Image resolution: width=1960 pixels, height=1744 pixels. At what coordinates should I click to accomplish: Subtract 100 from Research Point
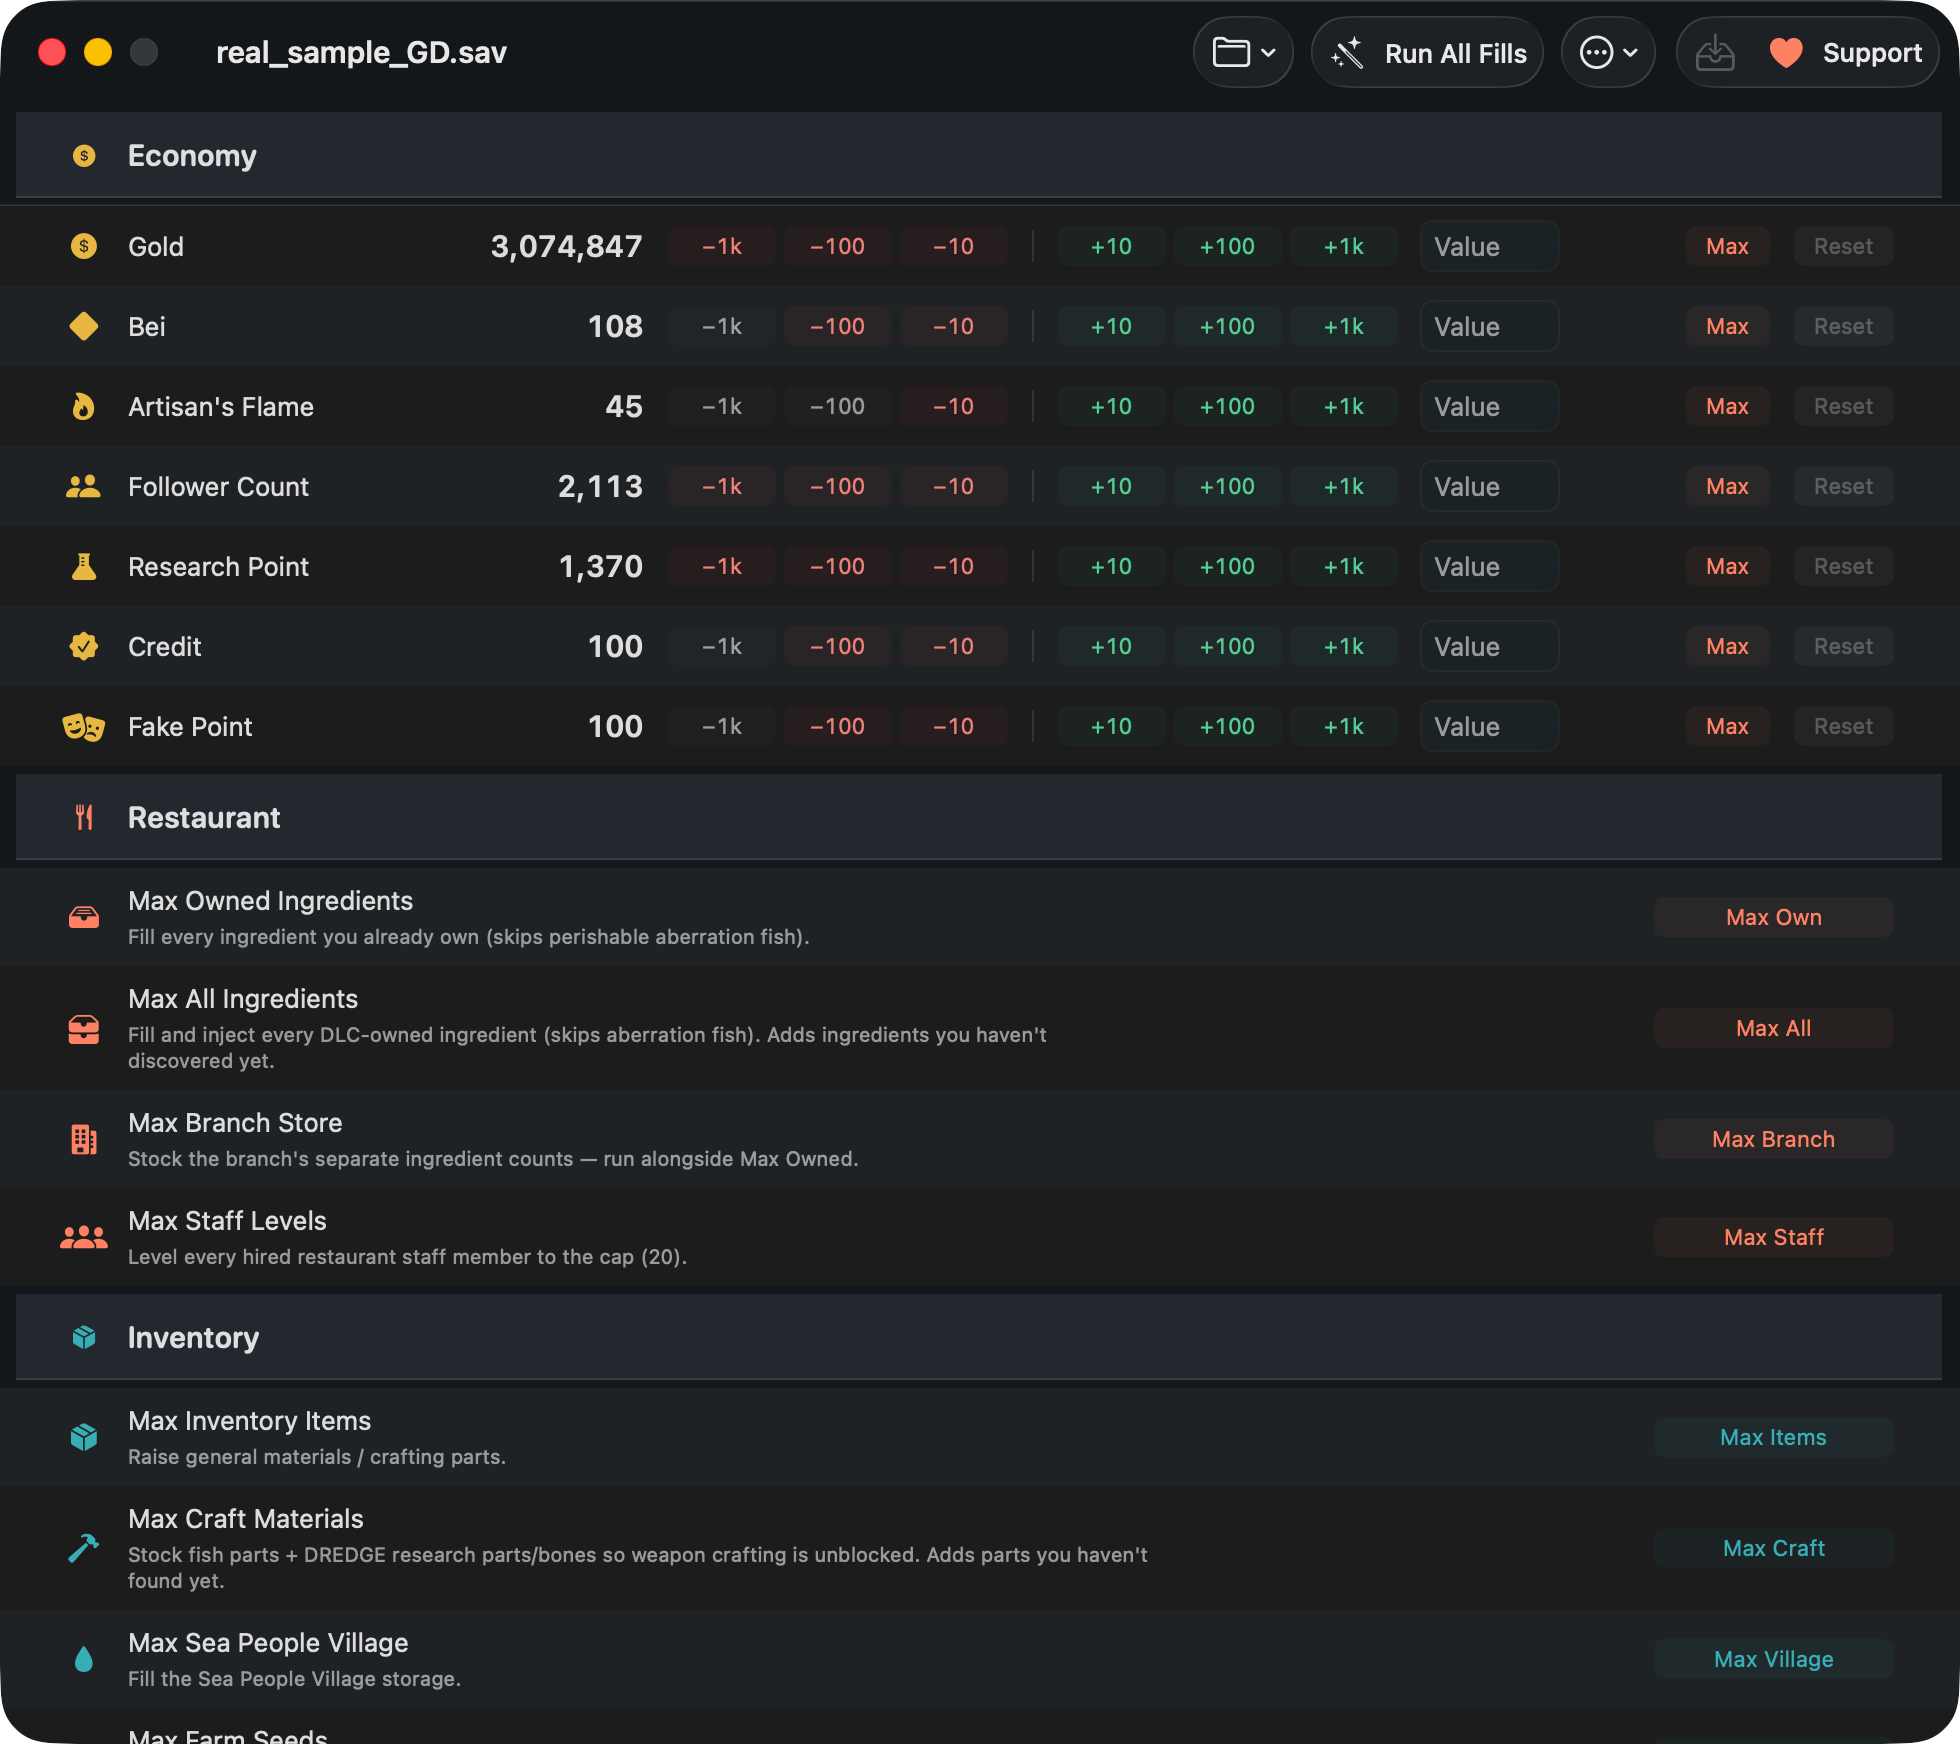coord(838,566)
